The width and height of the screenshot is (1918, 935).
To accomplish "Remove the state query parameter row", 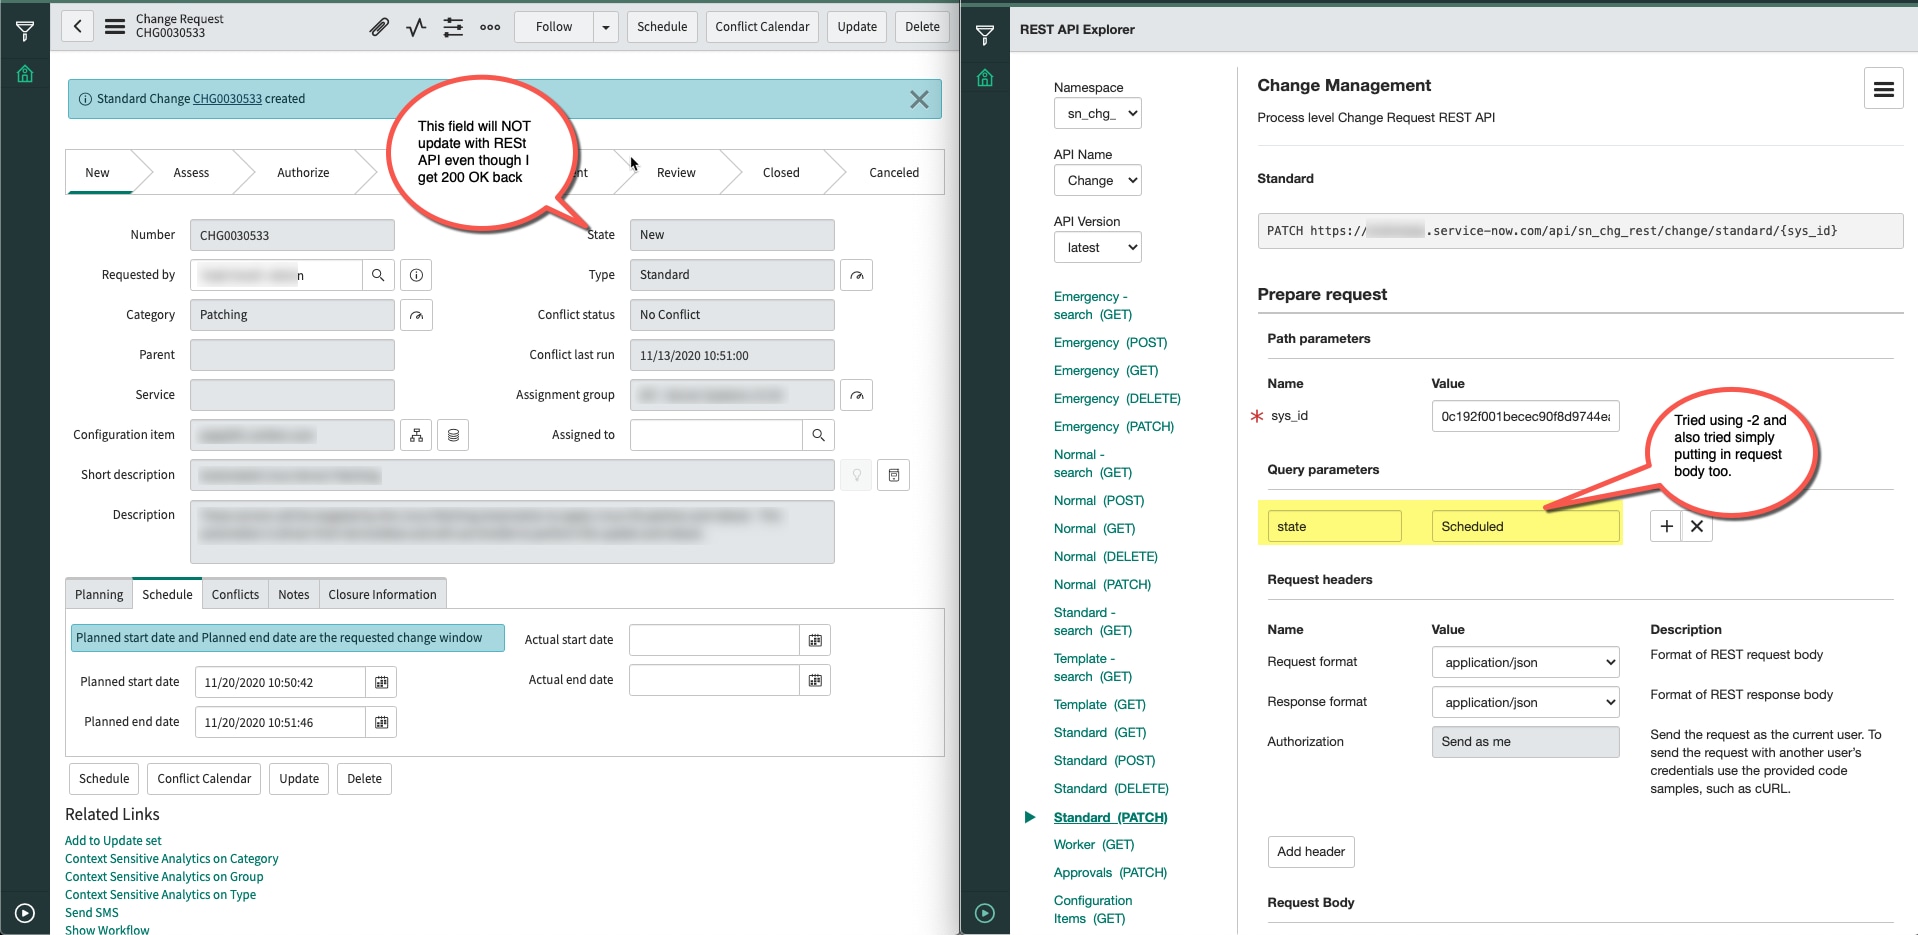I will pyautogui.click(x=1697, y=526).
